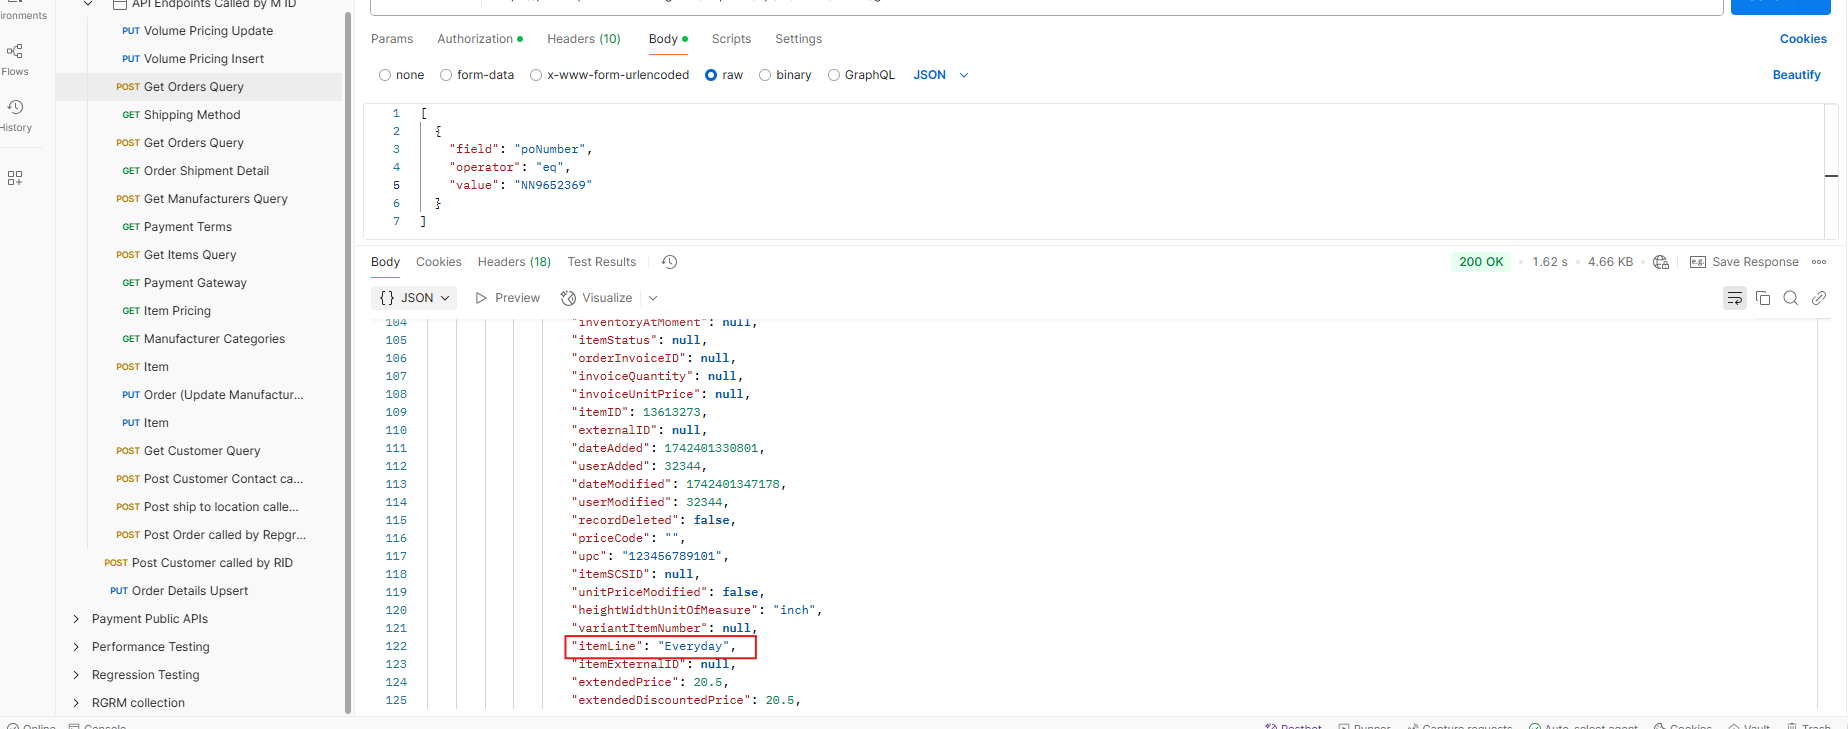
Task: Switch to the Test Results tab
Action: click(602, 262)
